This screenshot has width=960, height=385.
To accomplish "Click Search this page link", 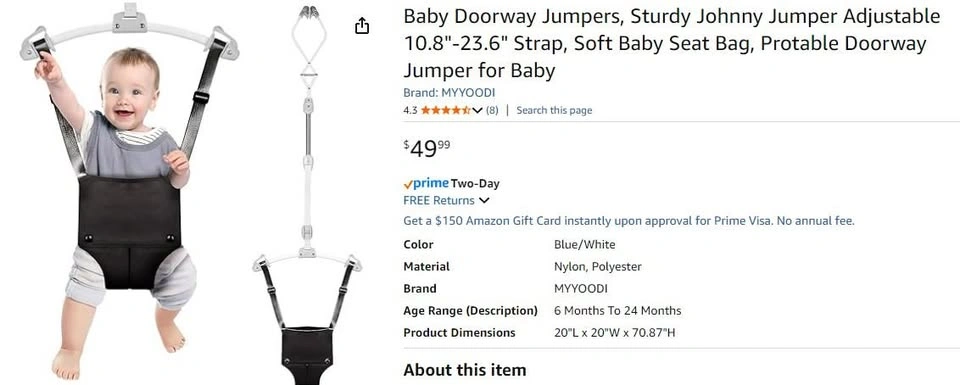I will pyautogui.click(x=554, y=110).
